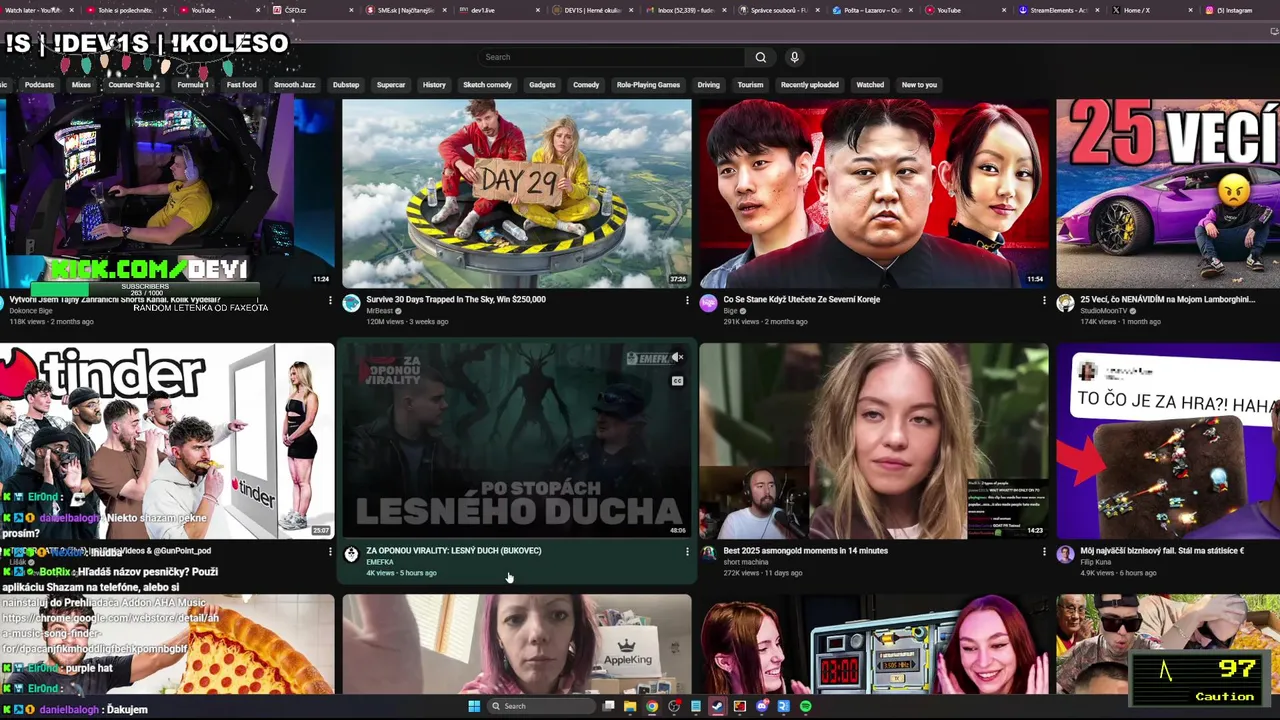The height and width of the screenshot is (720, 1280).
Task: Filter by Role-Playing Games chip
Action: 648,85
